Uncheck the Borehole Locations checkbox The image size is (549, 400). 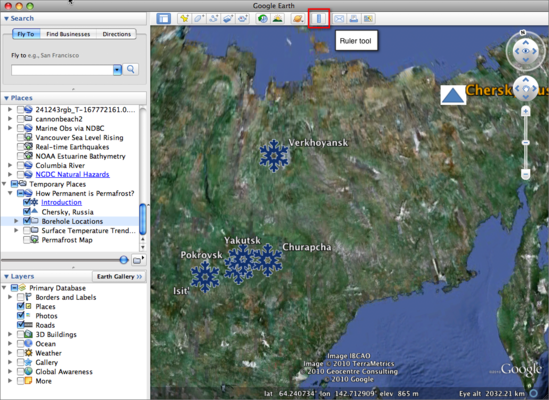click(x=27, y=221)
